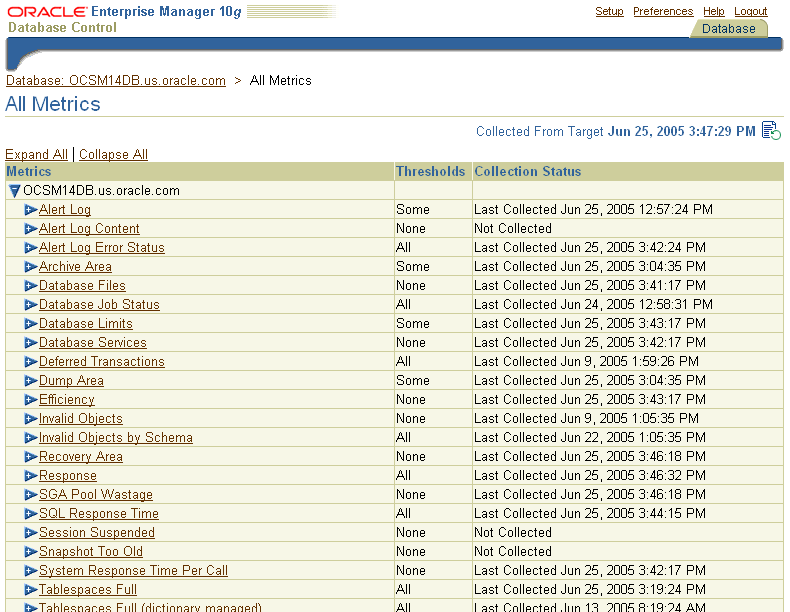The image size is (790, 612).
Task: Open the Invalid Objects by Schema link
Action: (x=116, y=438)
